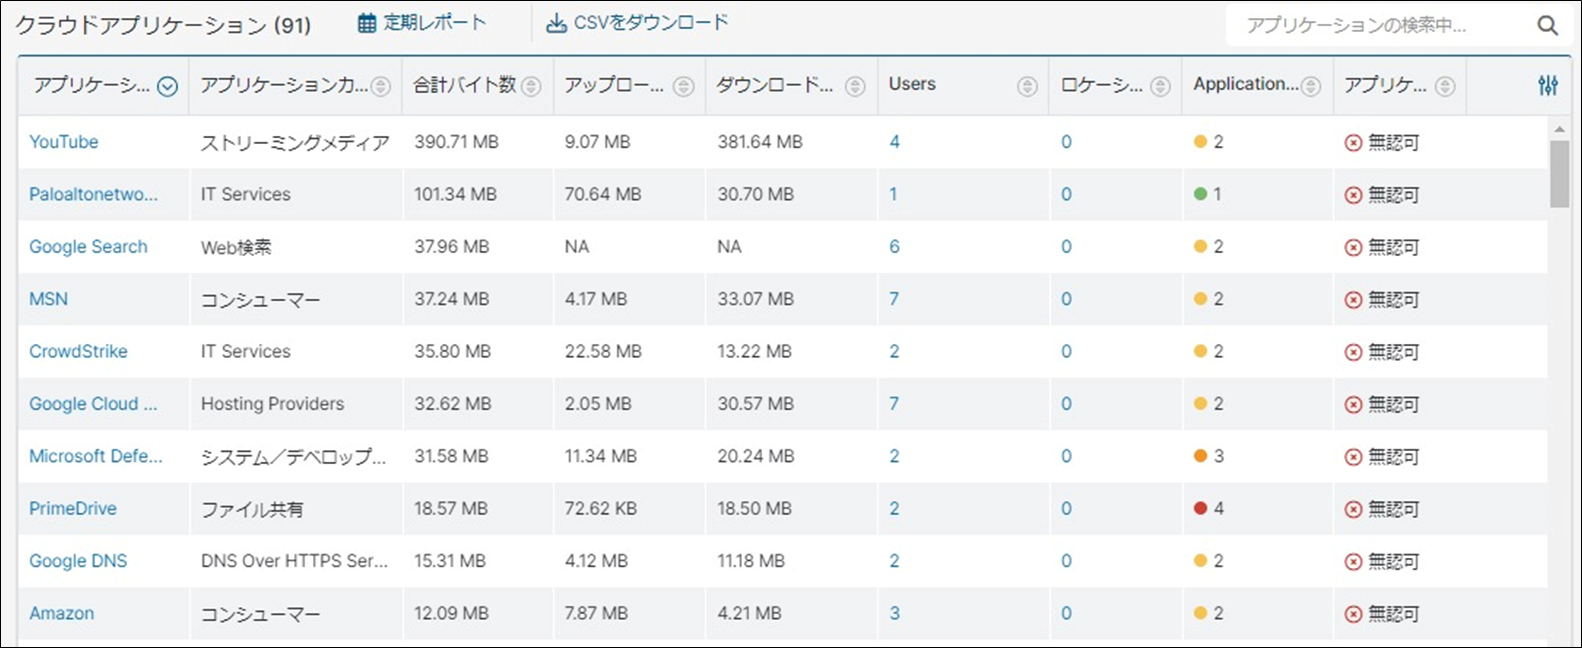Image resolution: width=1582 pixels, height=648 pixels.
Task: Click the download icon beside CSVをダウンロード
Action: point(556,23)
